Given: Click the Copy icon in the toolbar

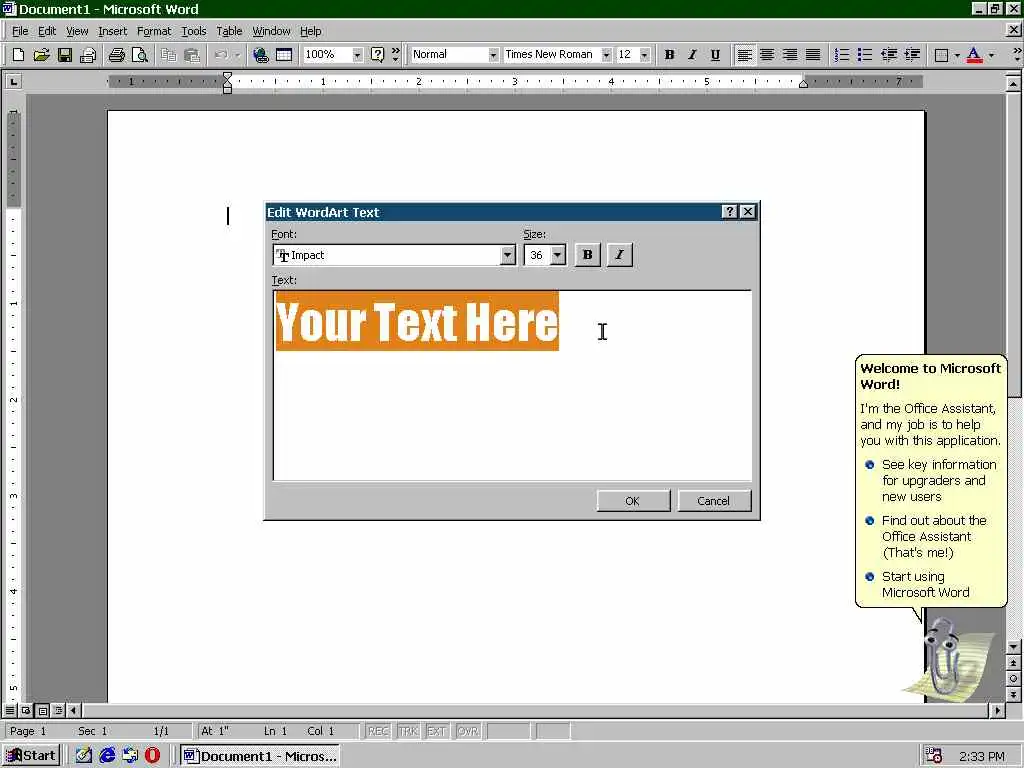Looking at the screenshot, I should (x=169, y=55).
